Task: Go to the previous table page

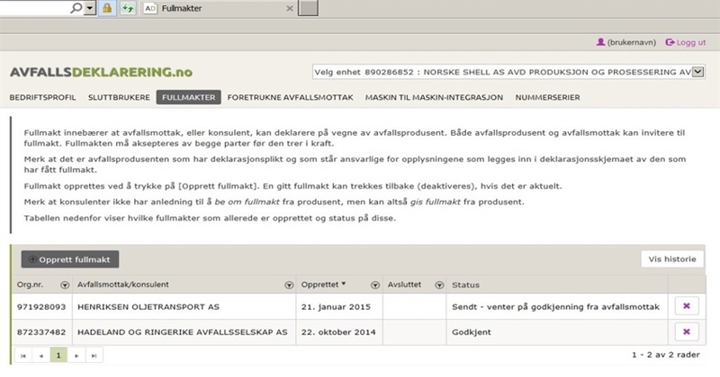Action: [41, 355]
